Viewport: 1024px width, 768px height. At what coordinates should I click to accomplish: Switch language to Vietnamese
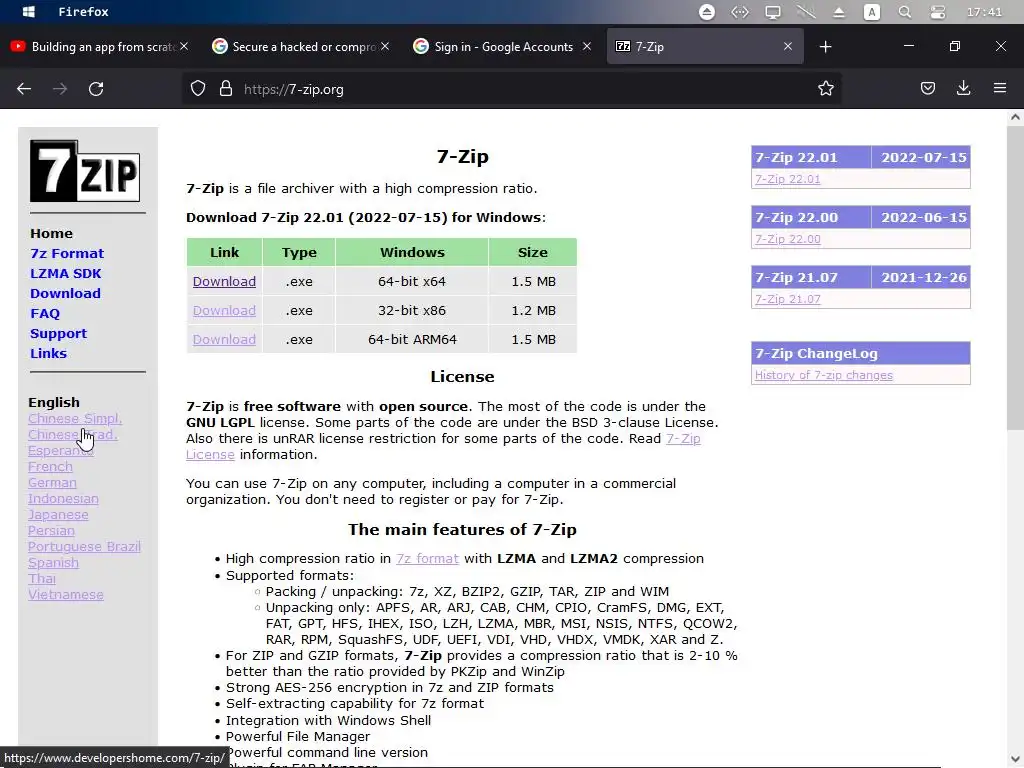tap(66, 594)
